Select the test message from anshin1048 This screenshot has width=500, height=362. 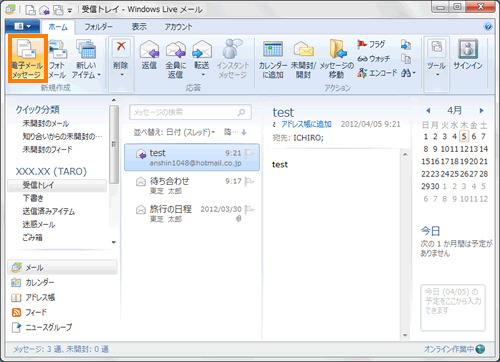click(192, 157)
